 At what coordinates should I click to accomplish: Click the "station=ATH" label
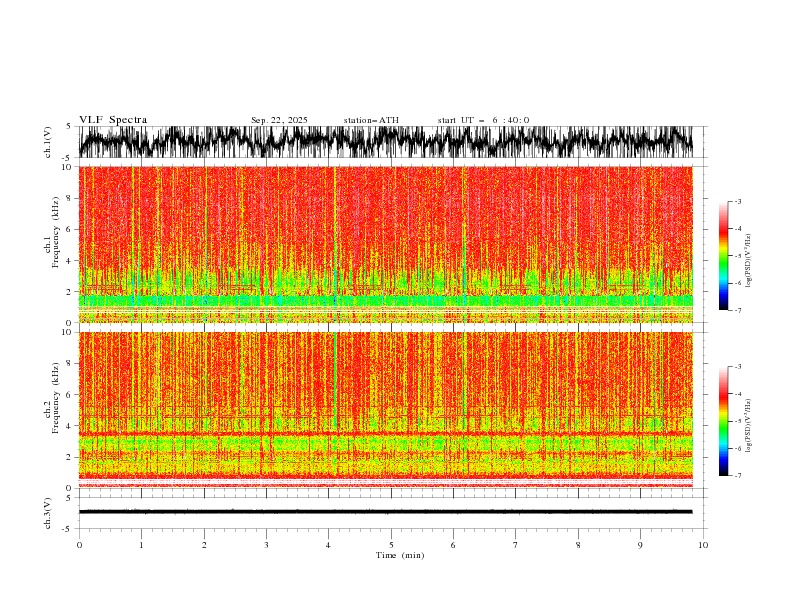click(x=371, y=120)
